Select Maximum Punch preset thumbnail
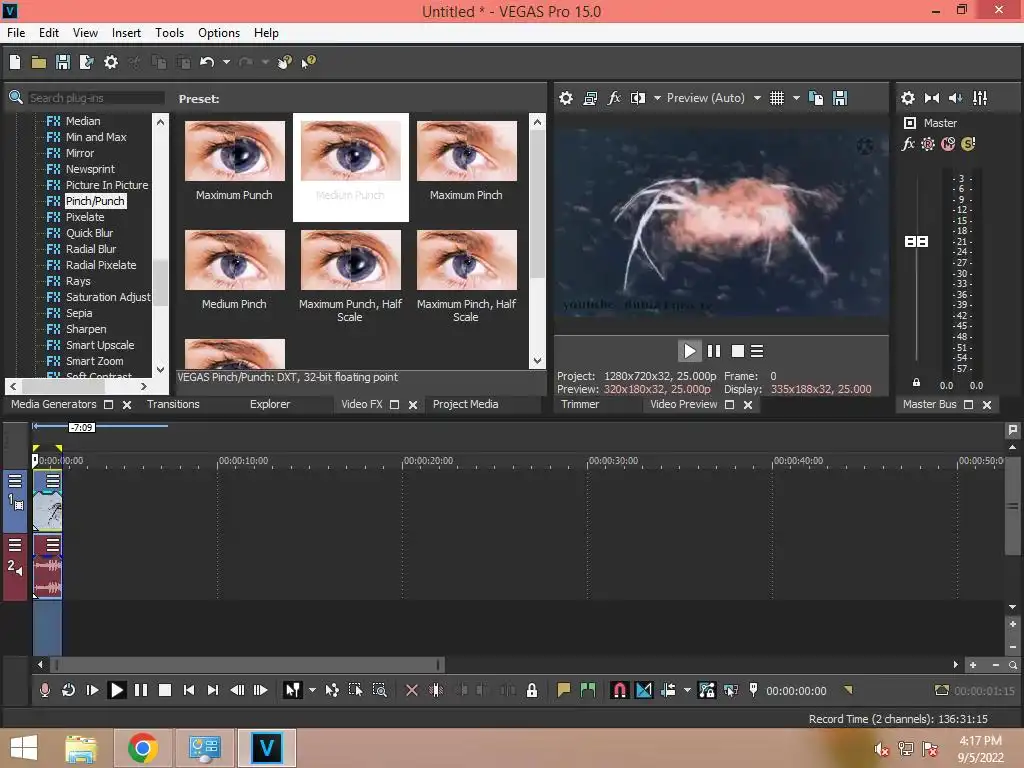The height and width of the screenshot is (768, 1024). tap(234, 151)
